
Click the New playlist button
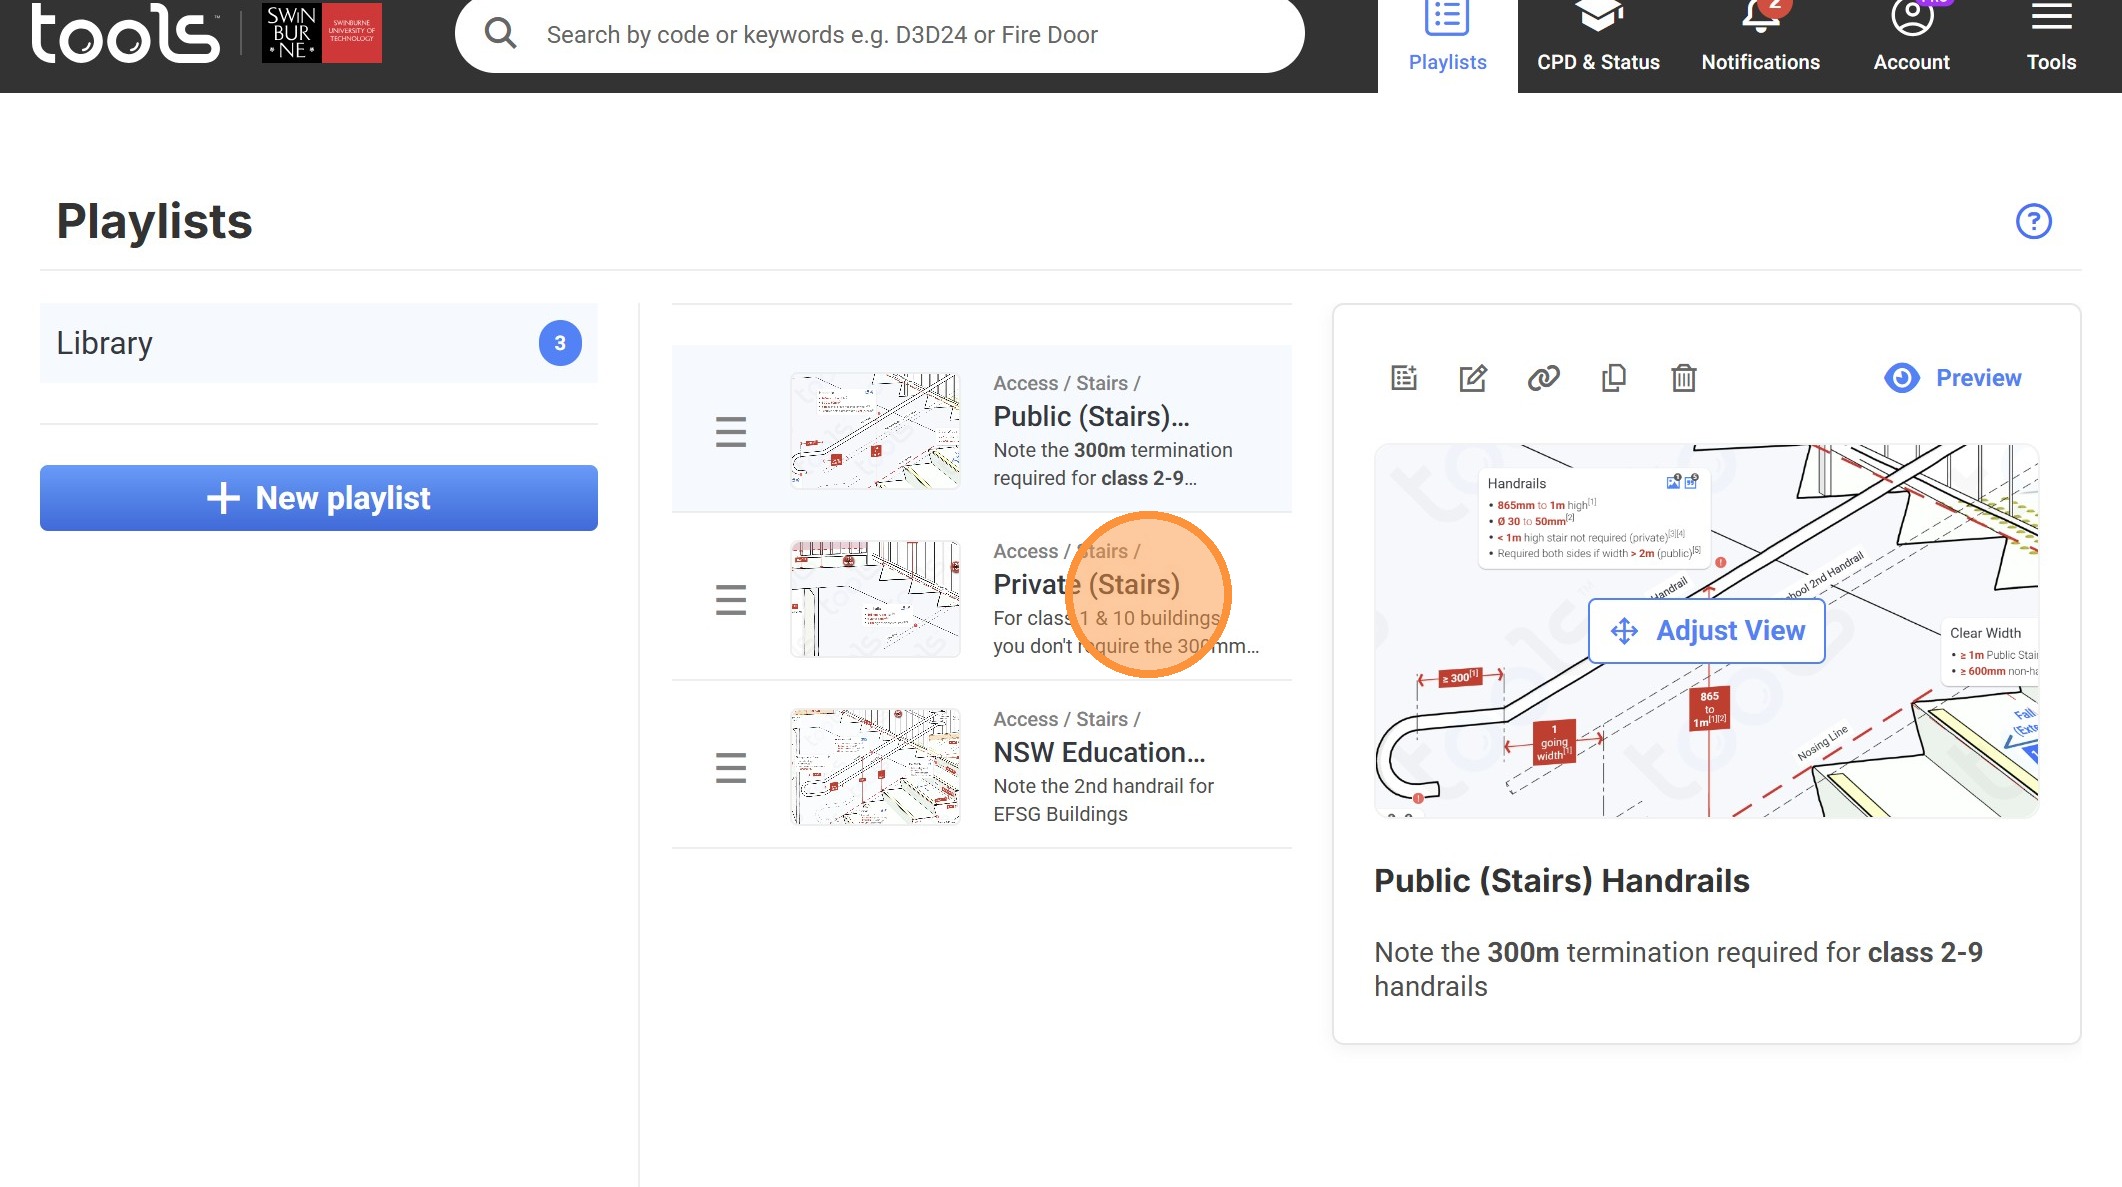tap(319, 498)
